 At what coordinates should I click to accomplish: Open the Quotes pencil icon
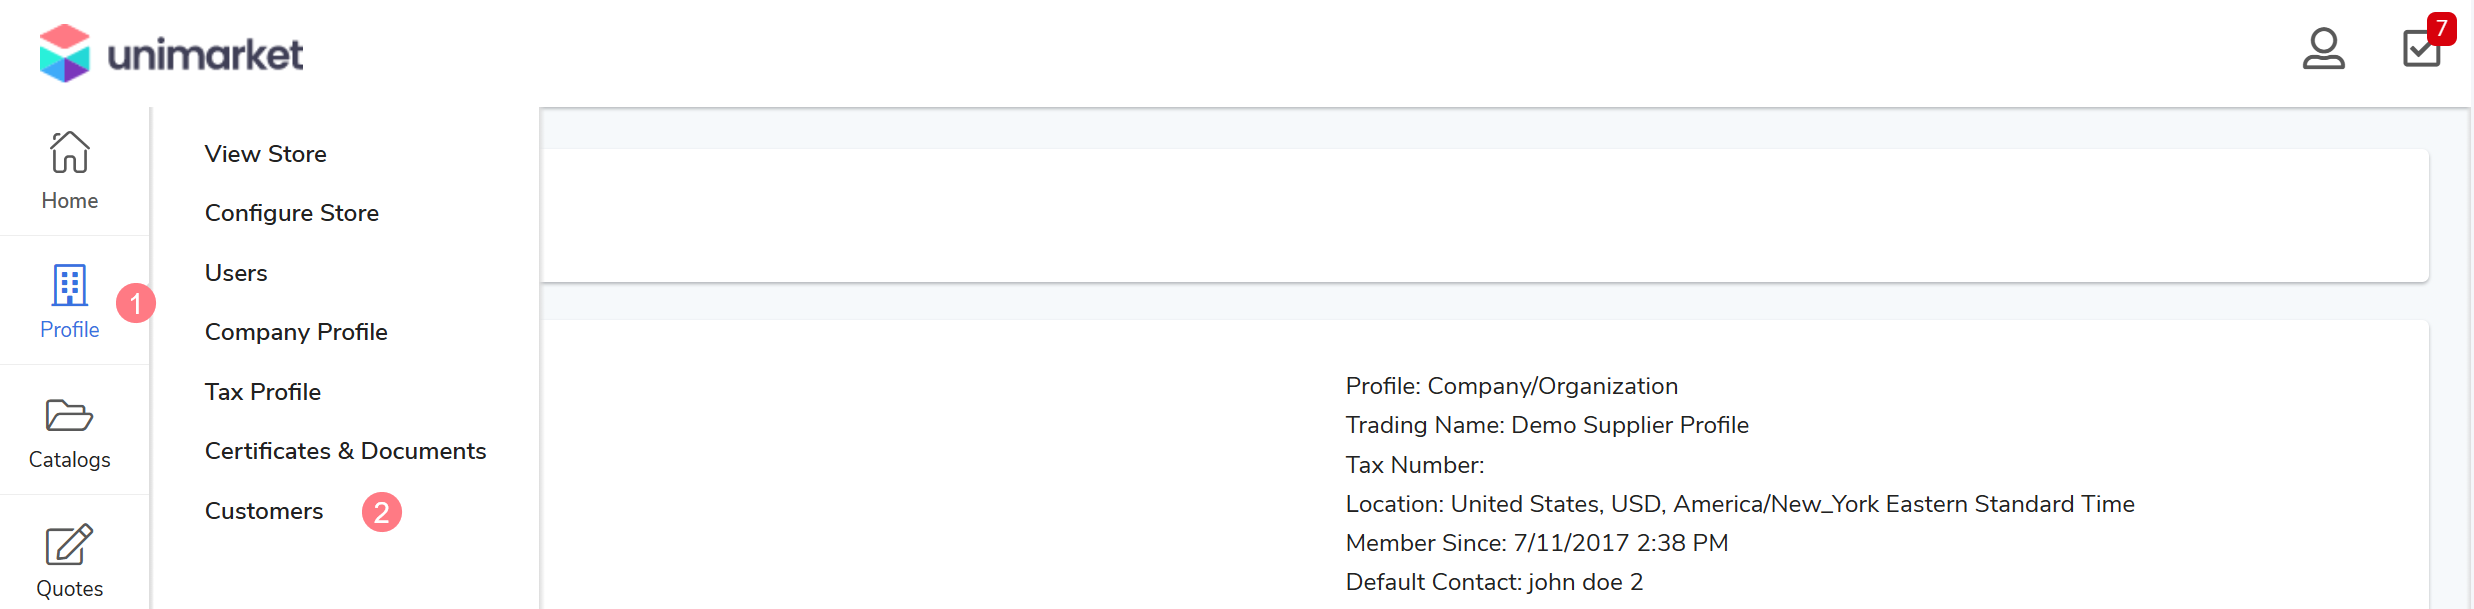click(x=69, y=545)
